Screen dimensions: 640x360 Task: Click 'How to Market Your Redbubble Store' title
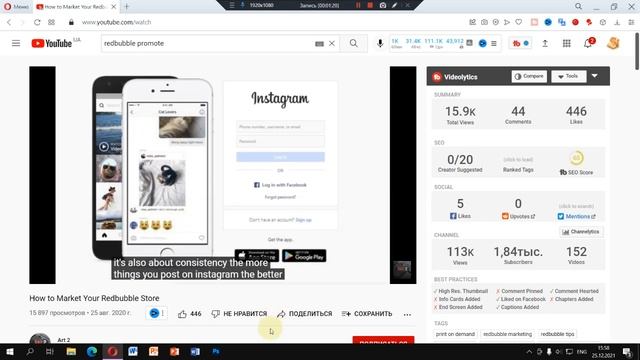point(94,298)
